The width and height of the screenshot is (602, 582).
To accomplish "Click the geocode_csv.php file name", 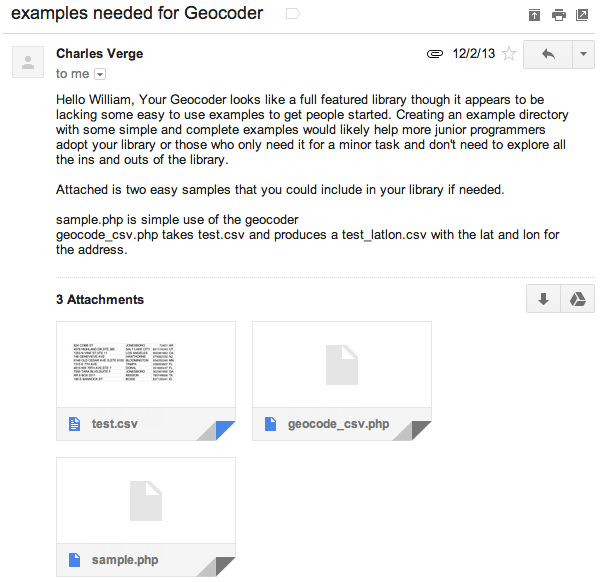I will [x=338, y=424].
